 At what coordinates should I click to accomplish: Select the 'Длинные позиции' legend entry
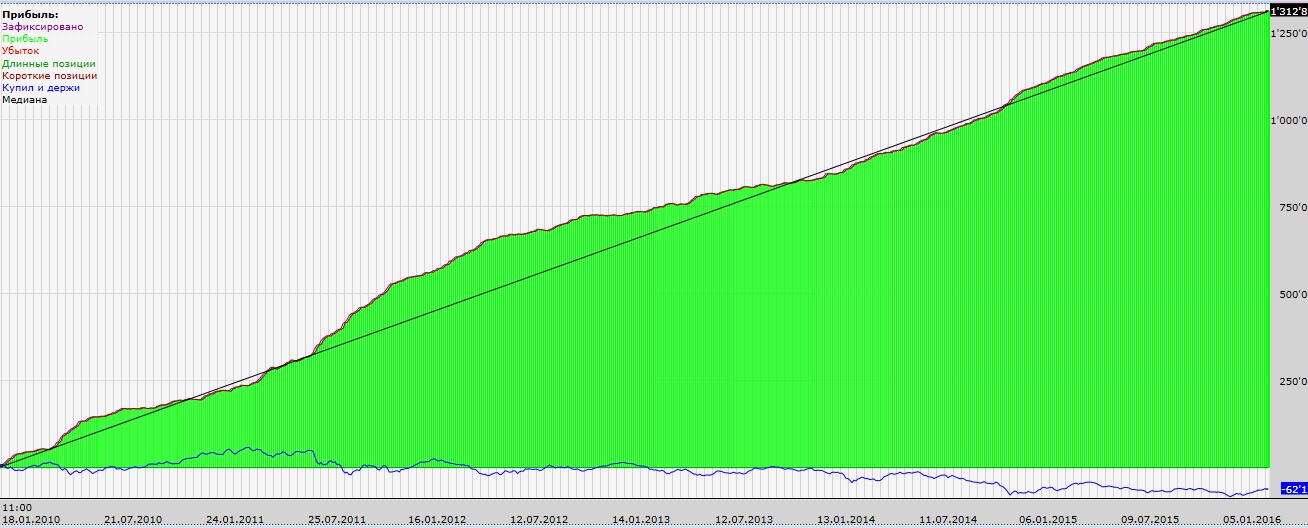click(49, 63)
